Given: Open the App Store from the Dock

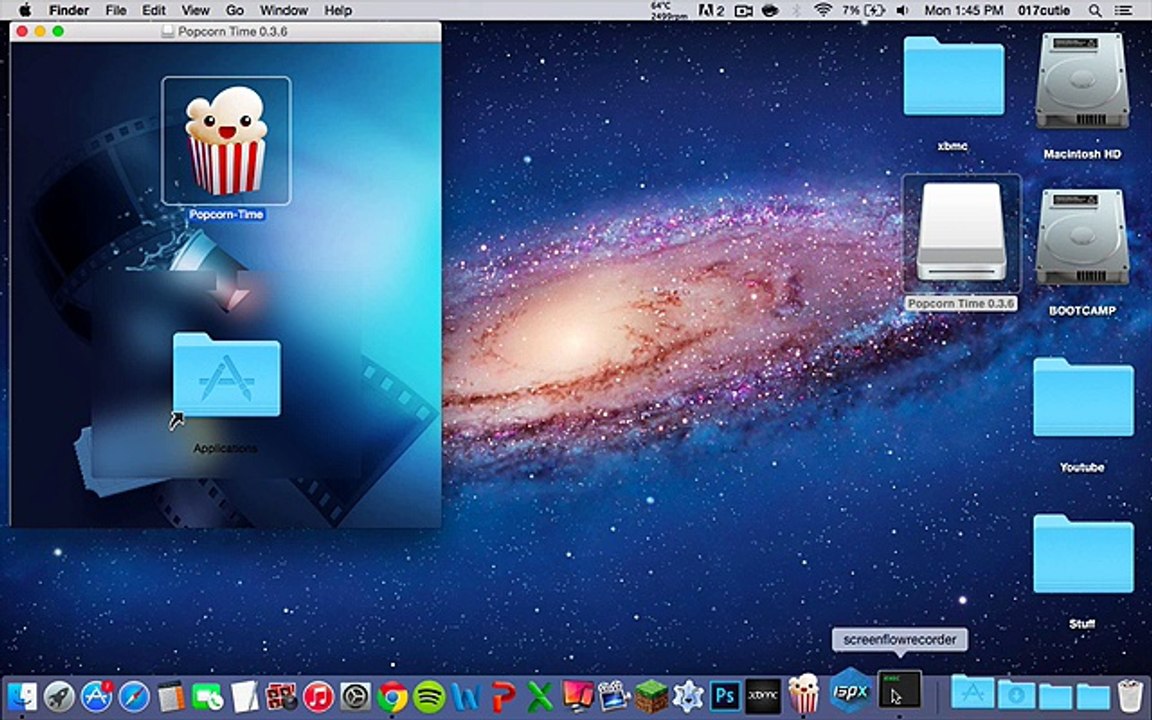Looking at the screenshot, I should (x=96, y=696).
